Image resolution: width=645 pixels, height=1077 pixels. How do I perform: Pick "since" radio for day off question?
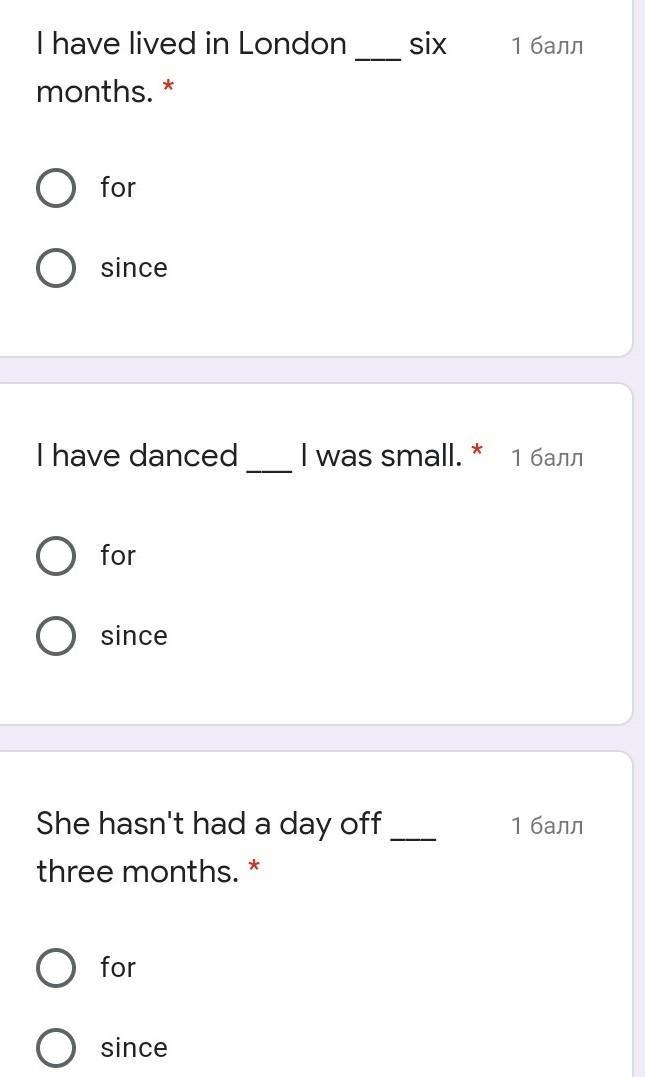click(x=56, y=1048)
